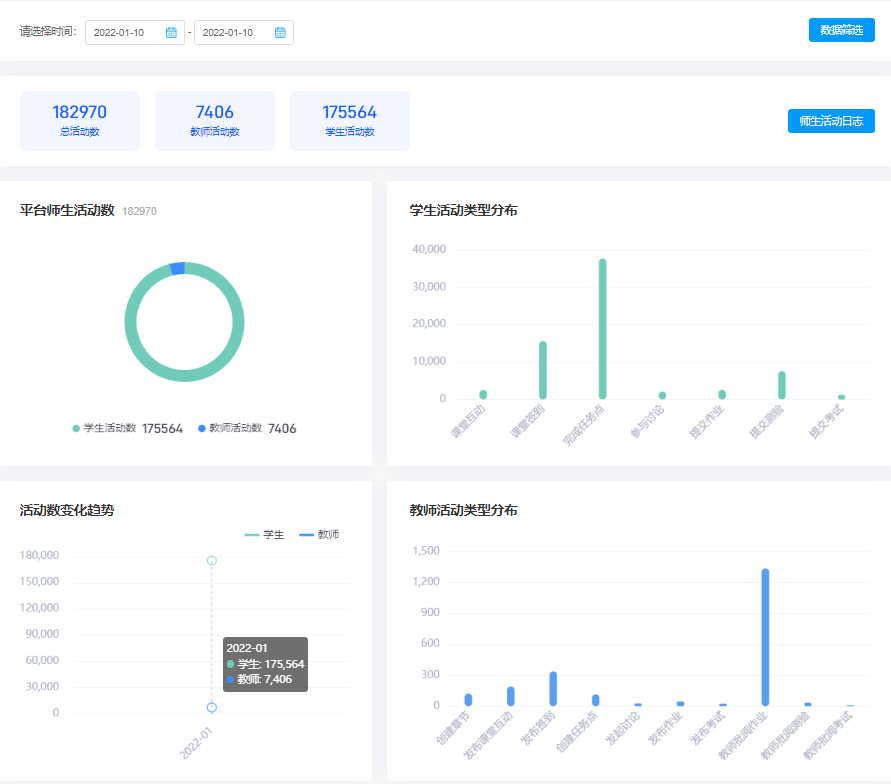Click the blue teacher segment of donut
This screenshot has width=891, height=784.
click(177, 268)
